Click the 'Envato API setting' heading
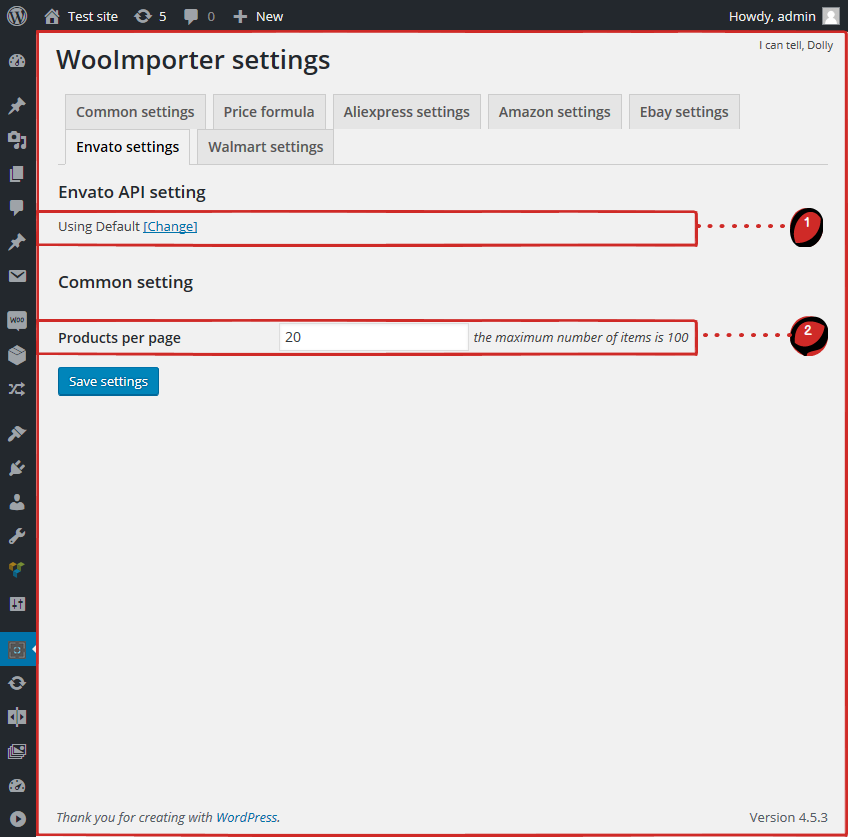Viewport: 848px width, 837px height. point(132,192)
